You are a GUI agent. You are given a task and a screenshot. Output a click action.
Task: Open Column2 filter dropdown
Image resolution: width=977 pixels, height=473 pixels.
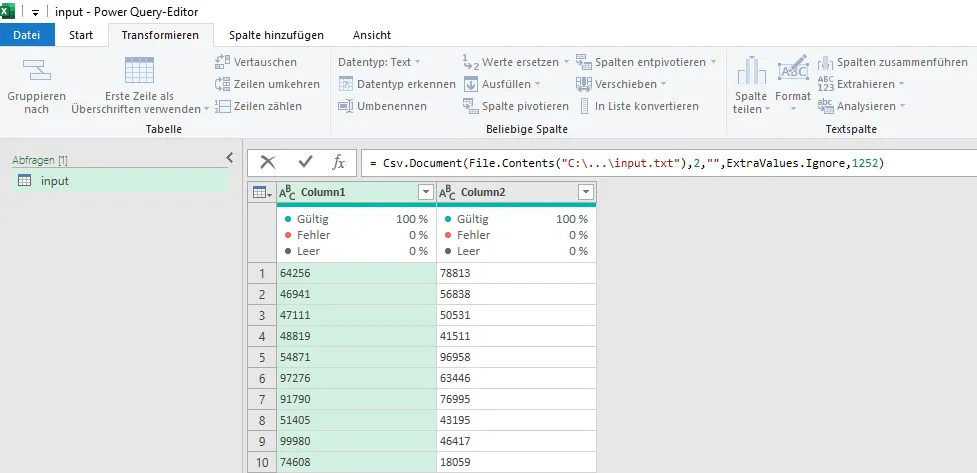click(586, 193)
